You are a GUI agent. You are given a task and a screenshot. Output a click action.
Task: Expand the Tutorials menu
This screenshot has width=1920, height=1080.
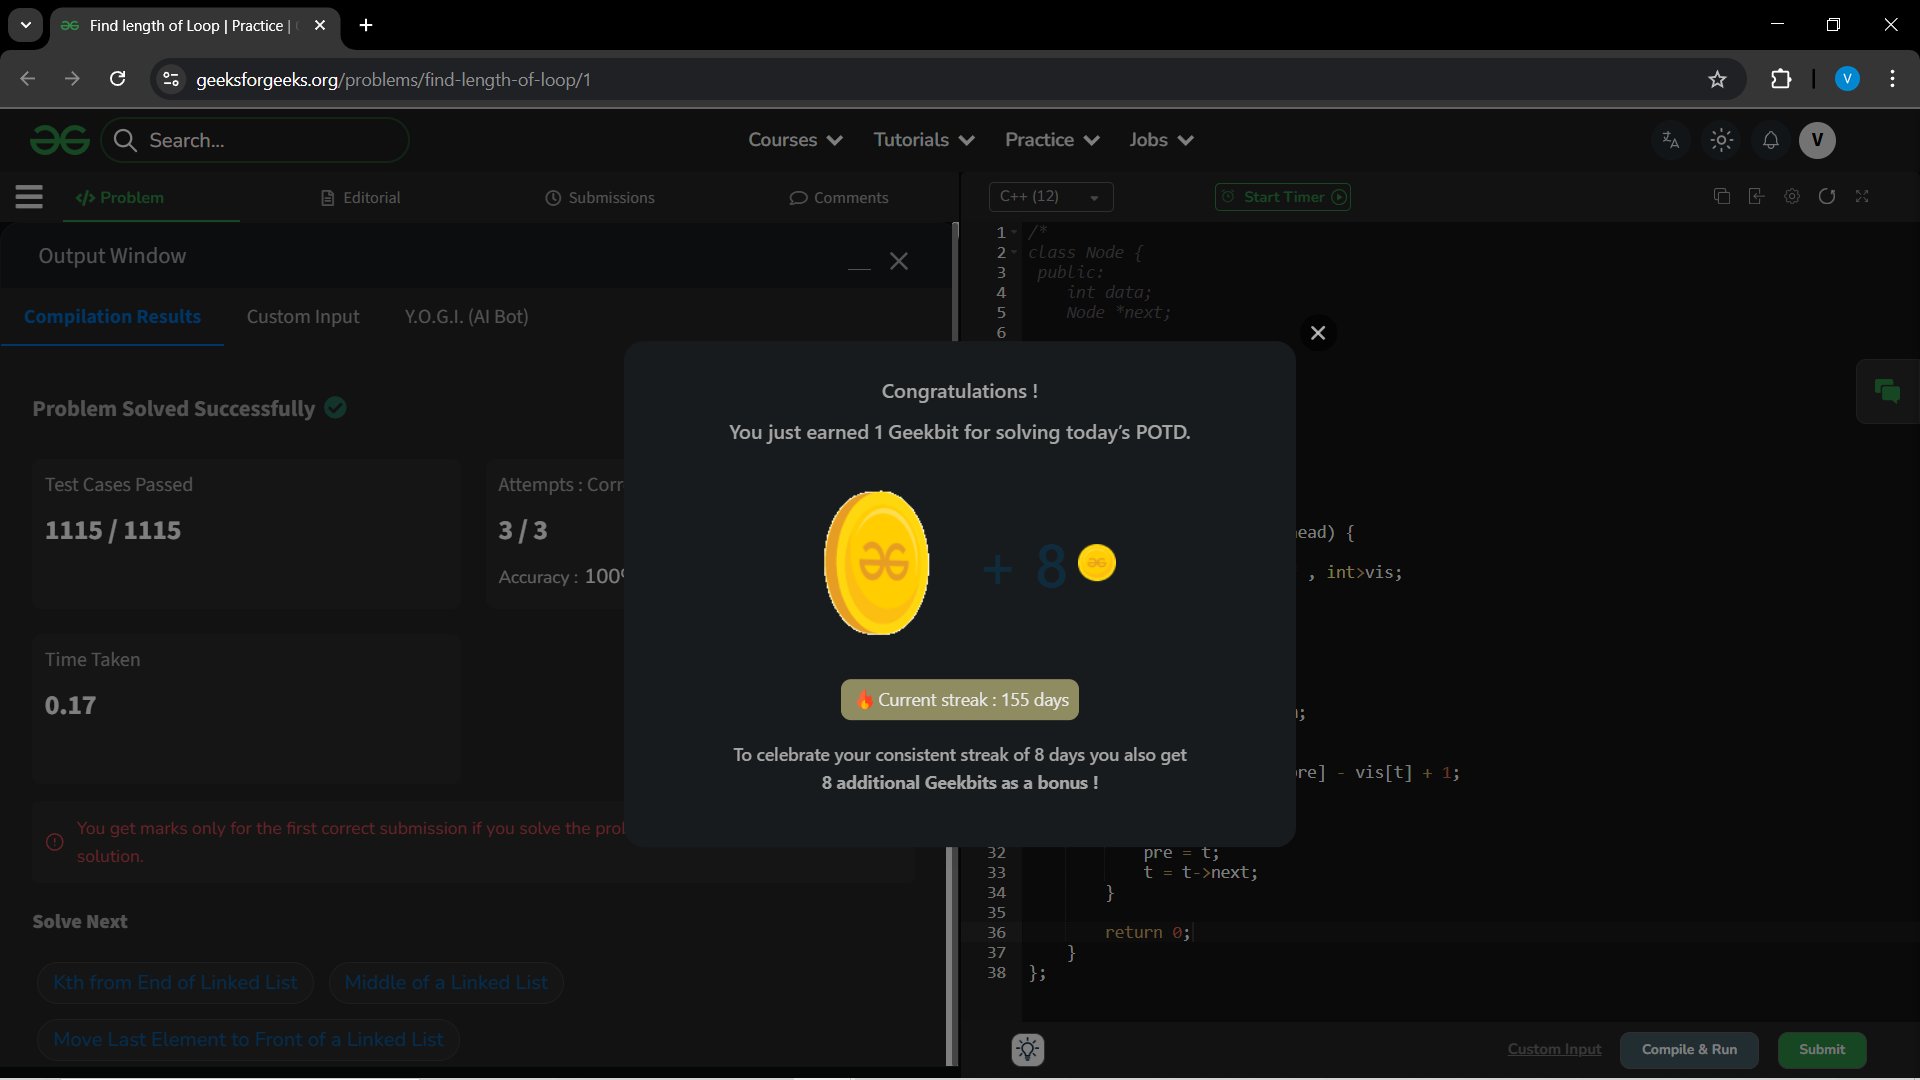pyautogui.click(x=923, y=140)
